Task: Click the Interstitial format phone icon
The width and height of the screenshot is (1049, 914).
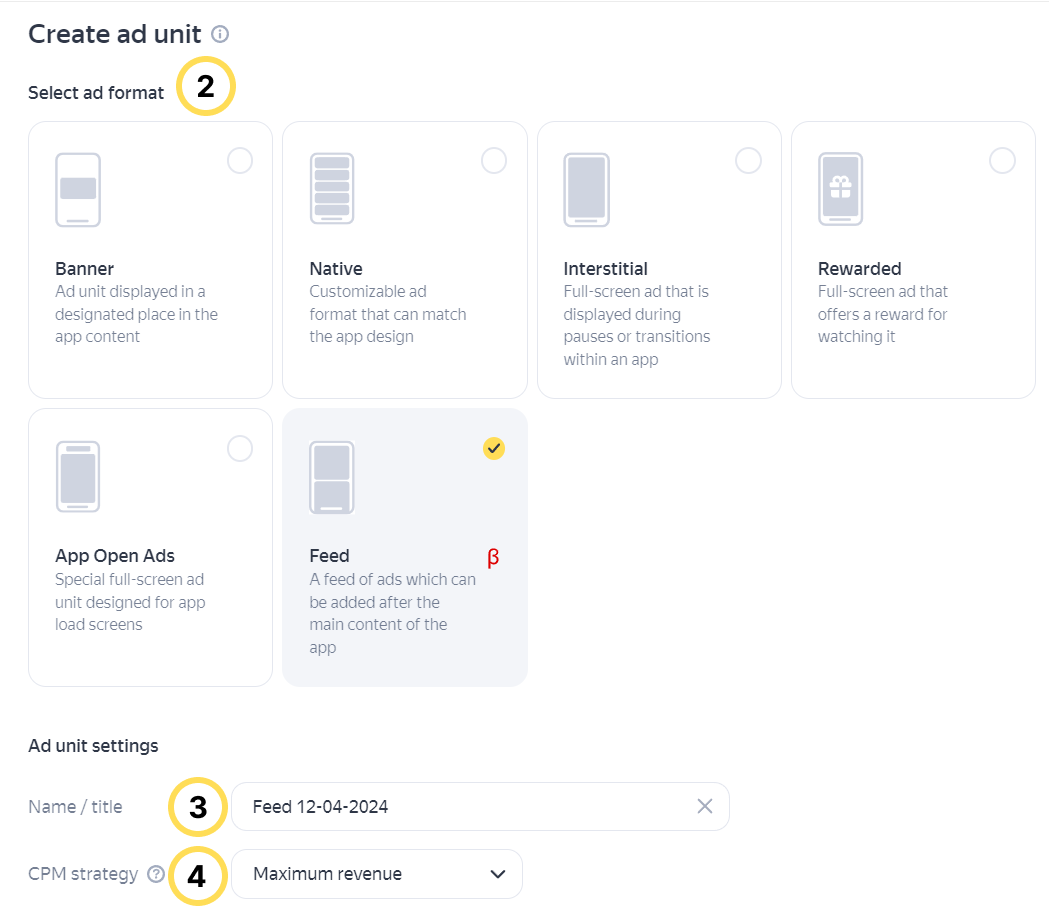Action: (x=586, y=189)
